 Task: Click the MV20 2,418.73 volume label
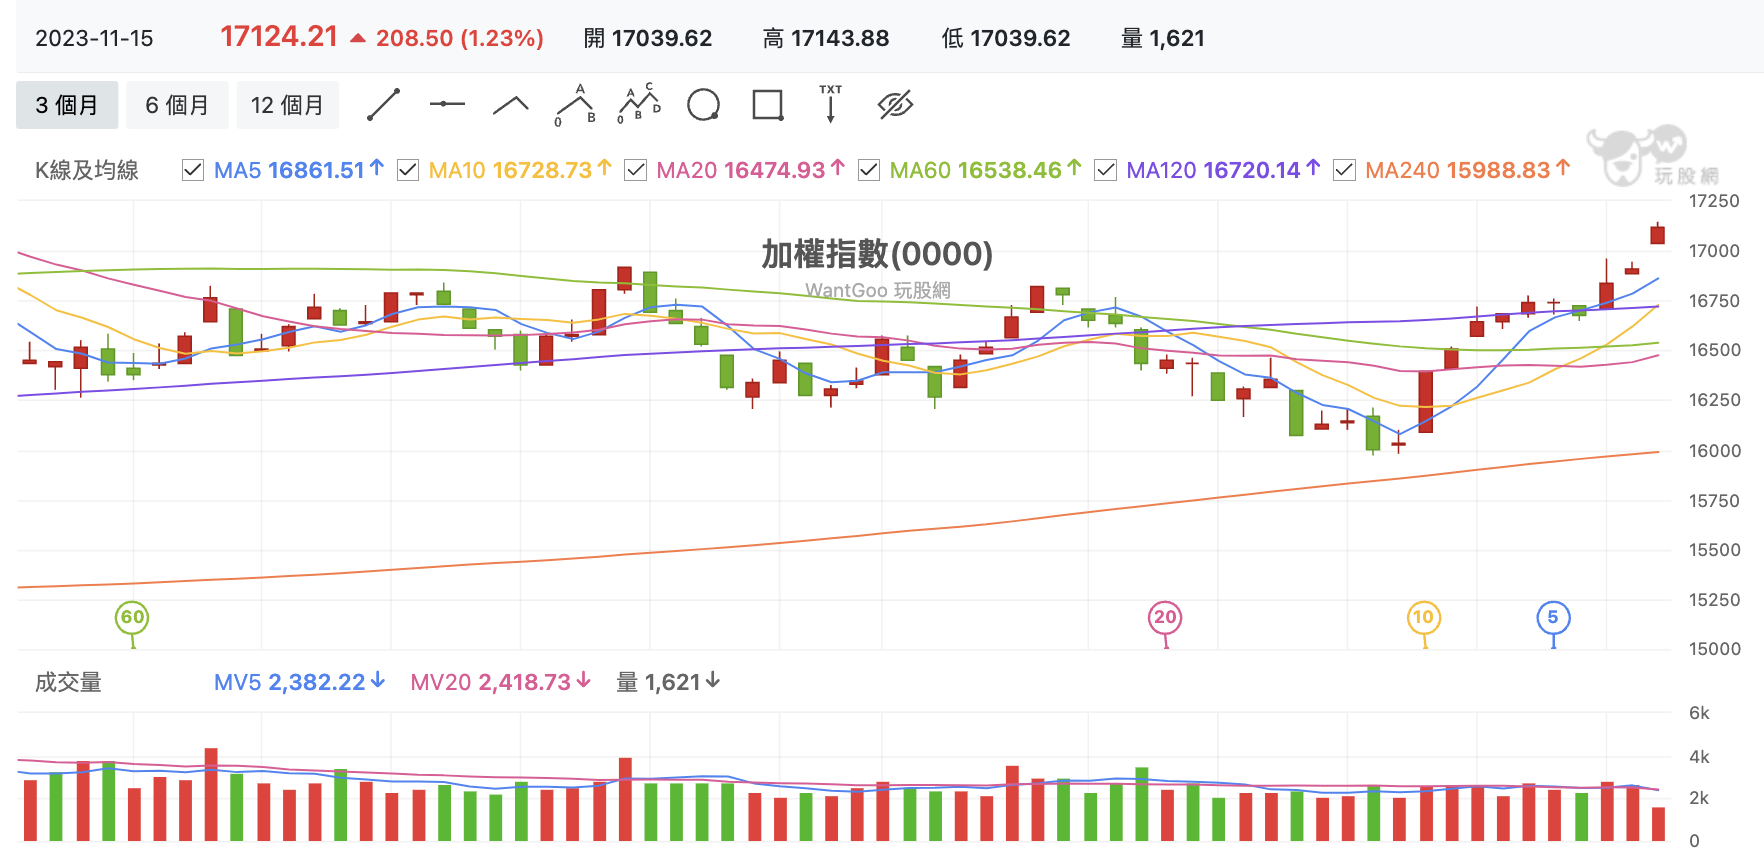click(501, 682)
